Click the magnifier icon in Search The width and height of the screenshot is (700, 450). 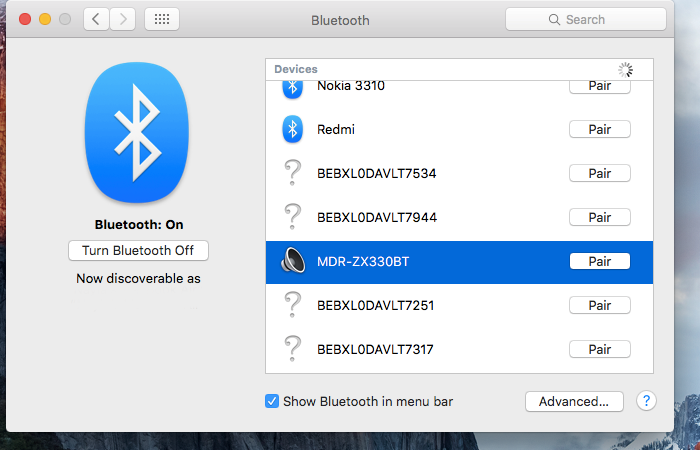(554, 20)
